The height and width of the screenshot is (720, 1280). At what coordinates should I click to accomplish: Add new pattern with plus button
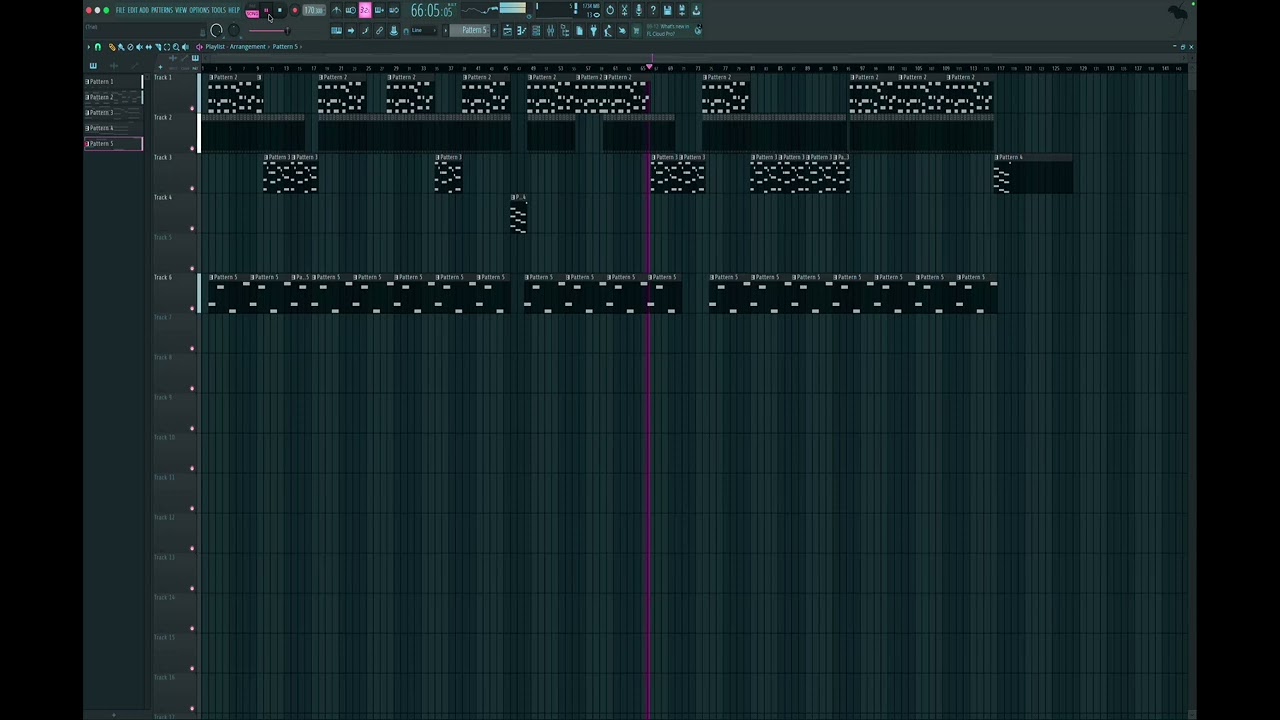click(x=494, y=30)
